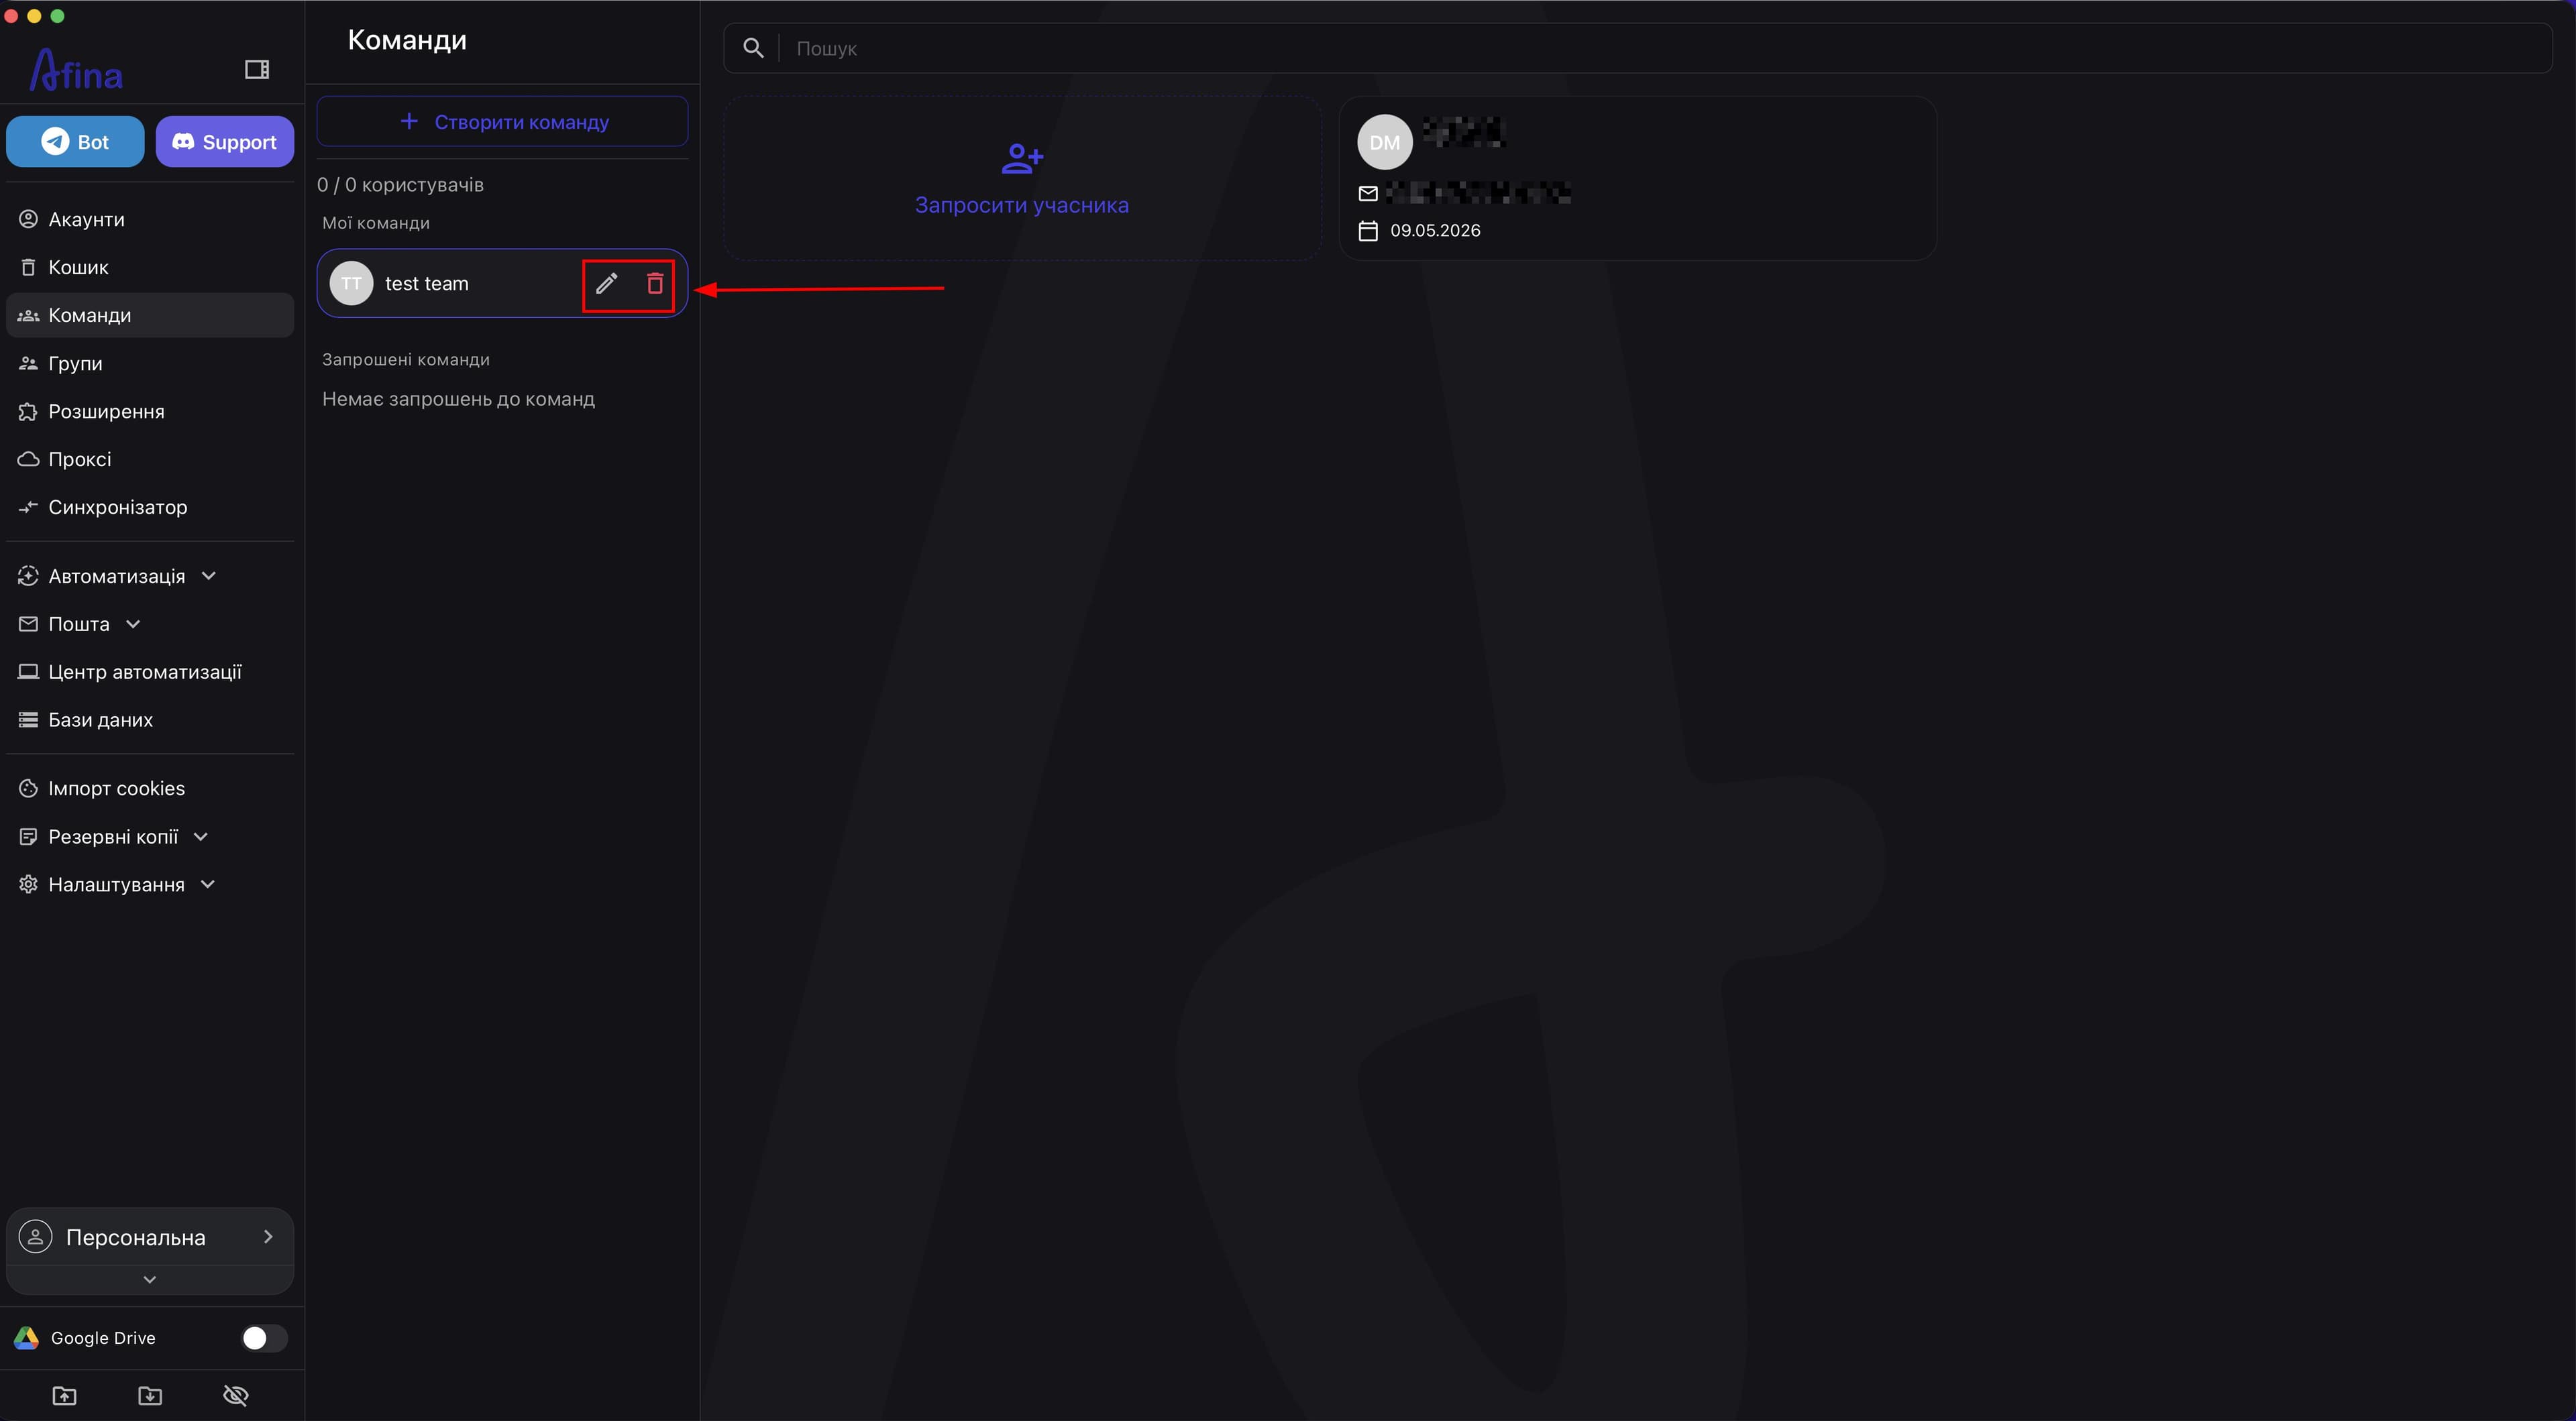Expand the chevron below Персональна
The width and height of the screenshot is (2576, 1421).
tap(149, 1279)
